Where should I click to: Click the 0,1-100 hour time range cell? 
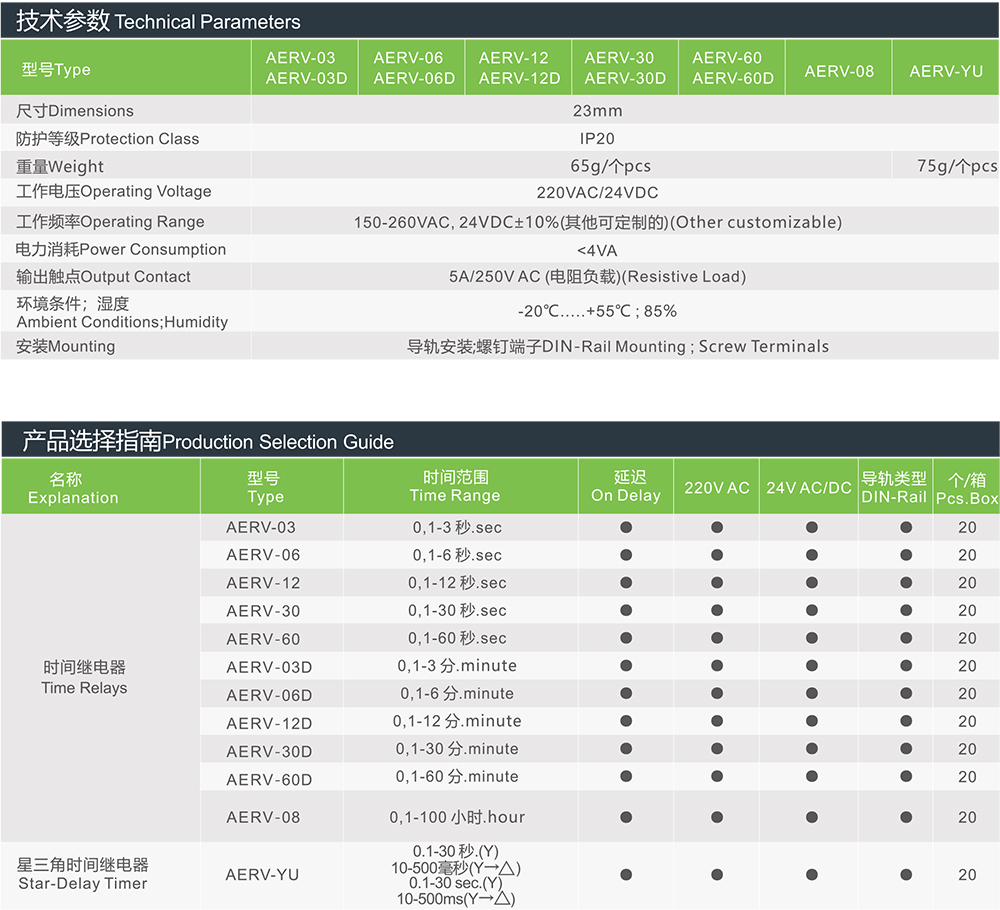tap(457, 817)
